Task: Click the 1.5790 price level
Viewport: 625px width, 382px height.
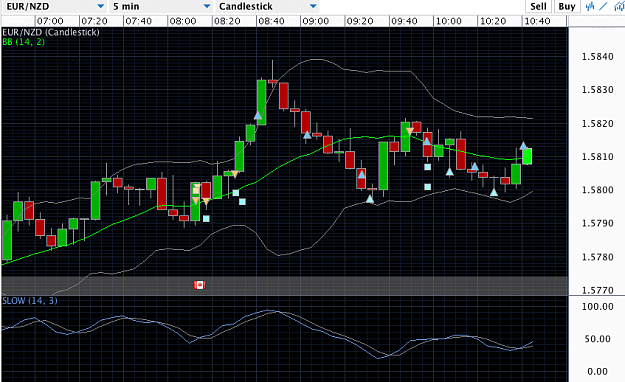Action: tap(597, 223)
